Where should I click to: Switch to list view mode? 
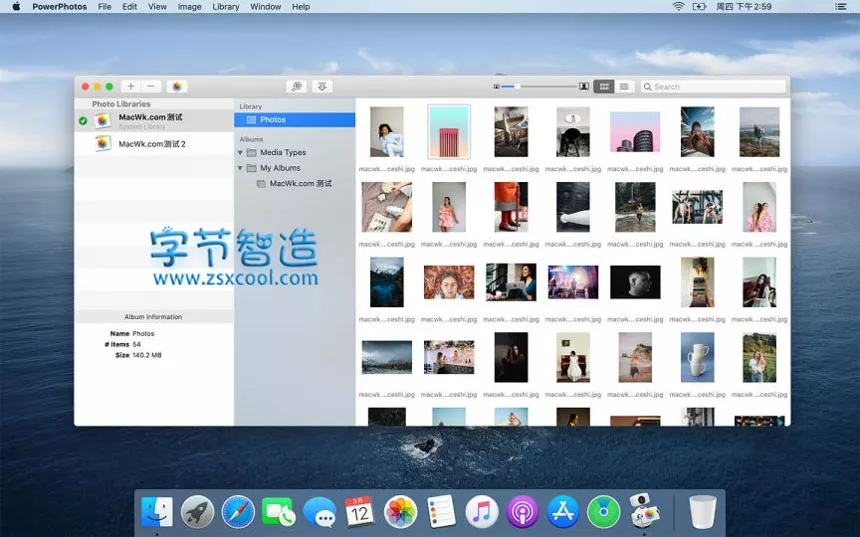coord(624,87)
